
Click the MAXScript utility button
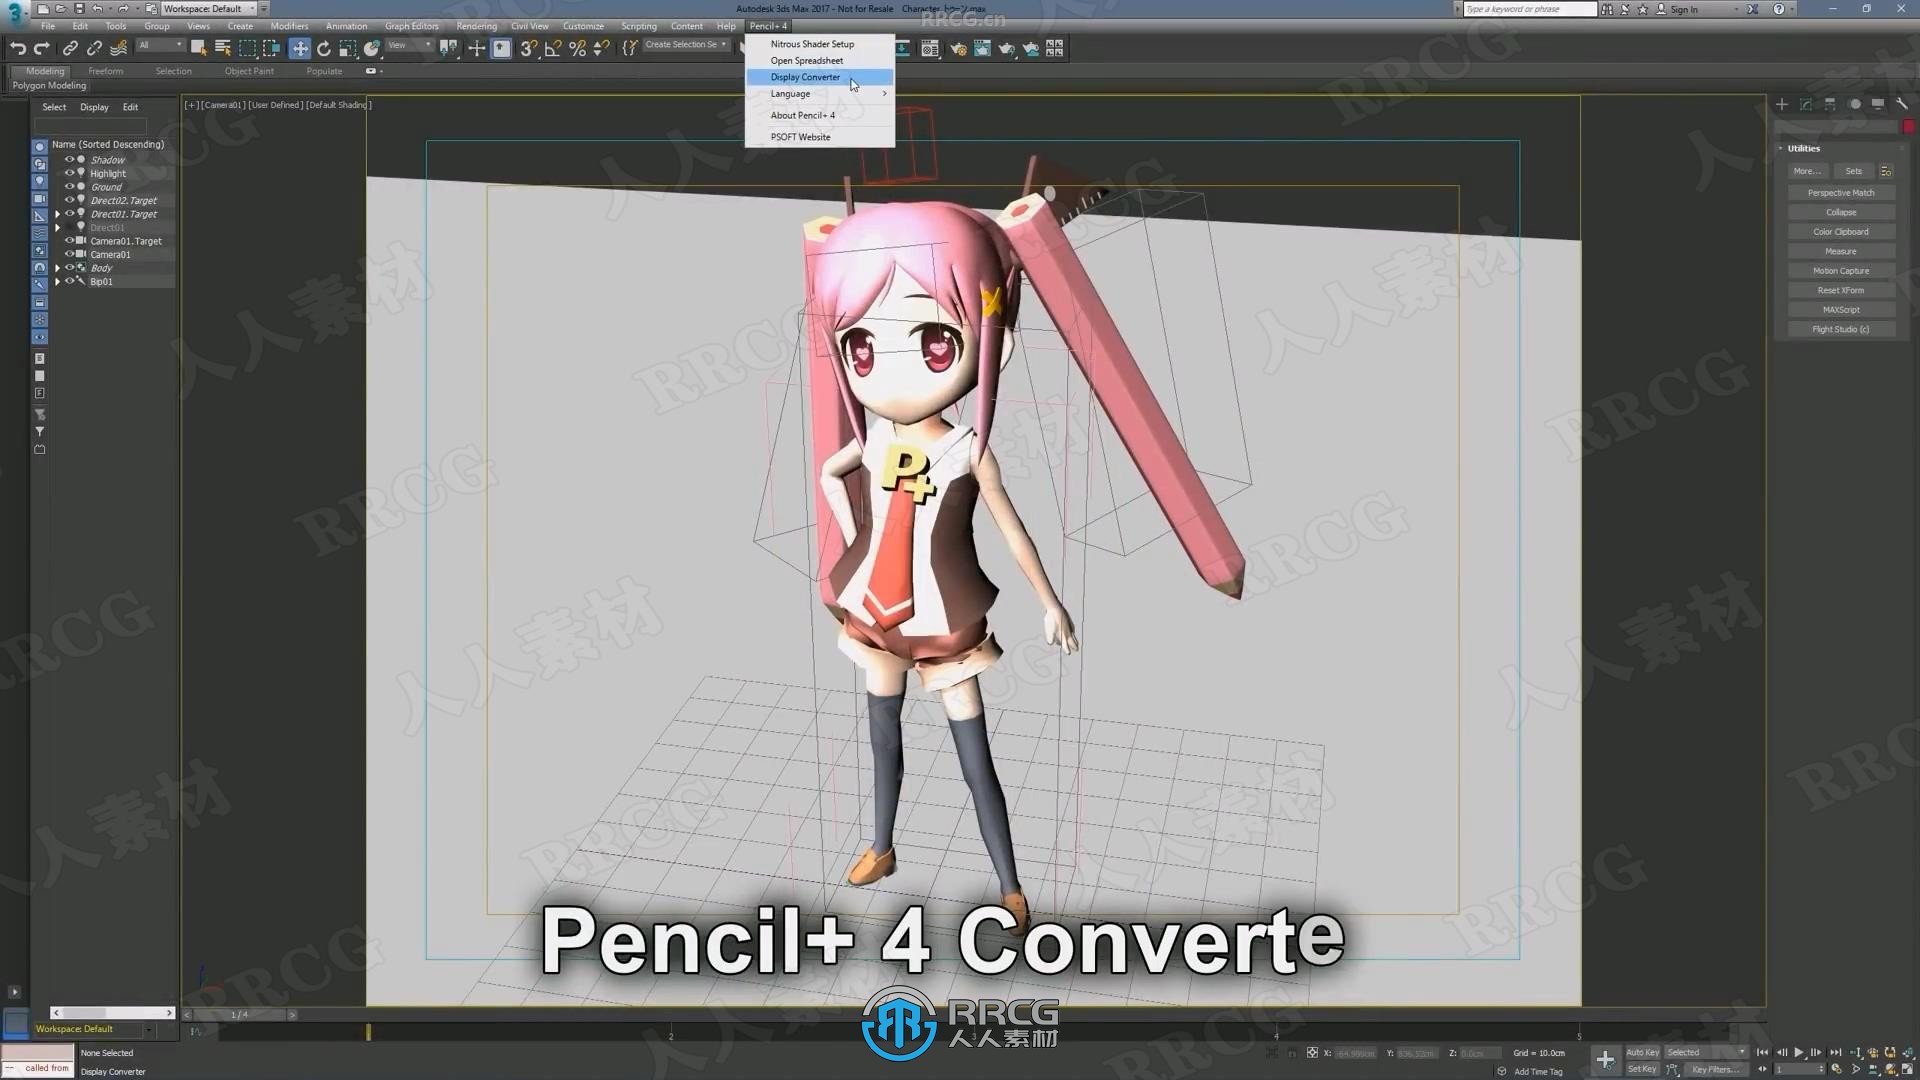1841,310
